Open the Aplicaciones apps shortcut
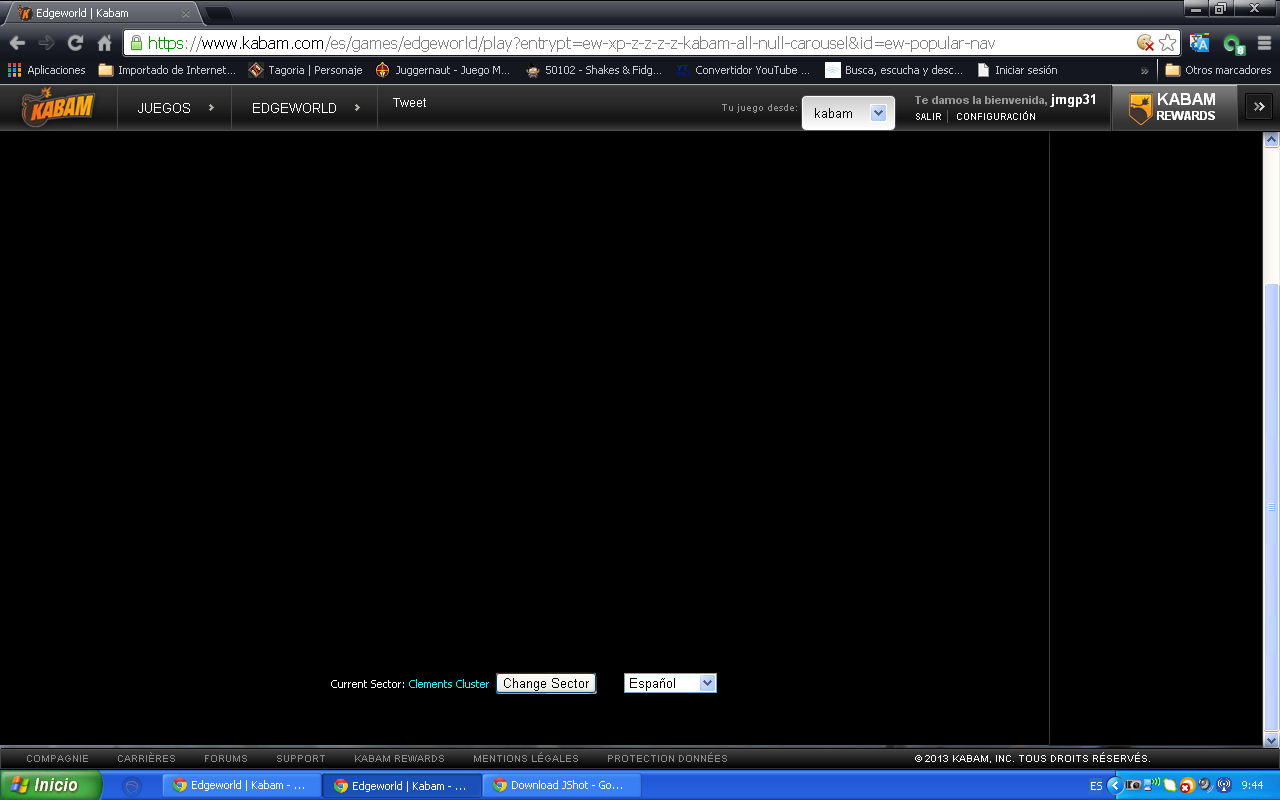Screen dimensions: 1280x800 pos(47,70)
